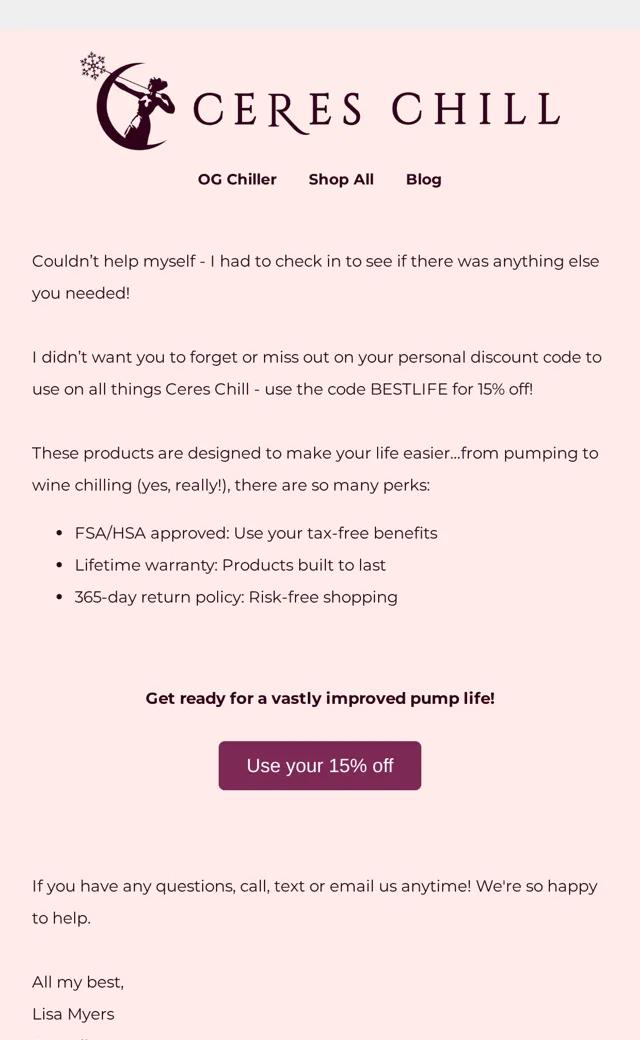The image size is (640, 1040).
Task: Click the 'to help.' closing text
Action: [61, 919]
